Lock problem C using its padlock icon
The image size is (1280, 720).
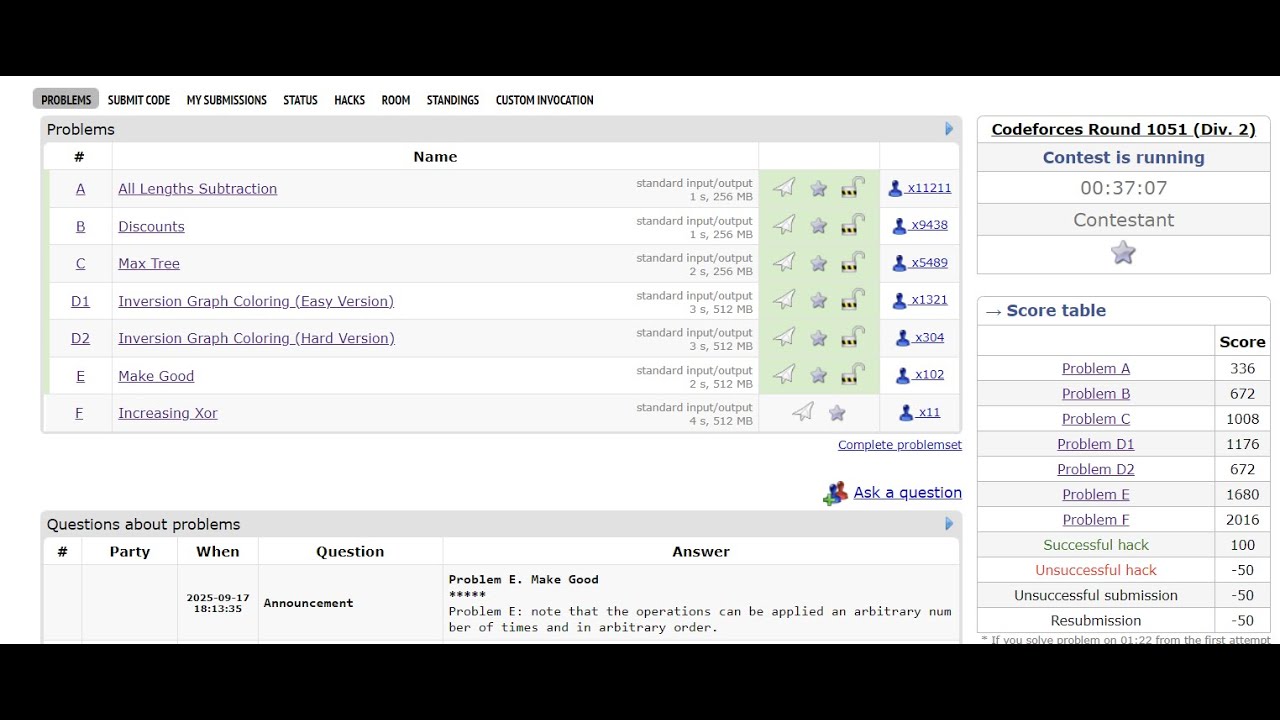(x=853, y=263)
